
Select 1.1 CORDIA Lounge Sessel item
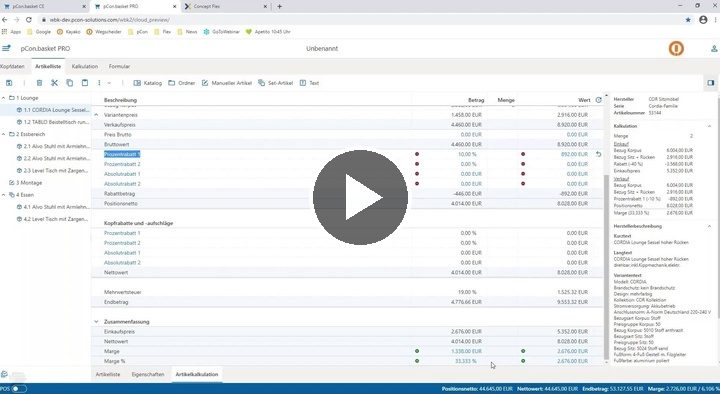coord(52,110)
